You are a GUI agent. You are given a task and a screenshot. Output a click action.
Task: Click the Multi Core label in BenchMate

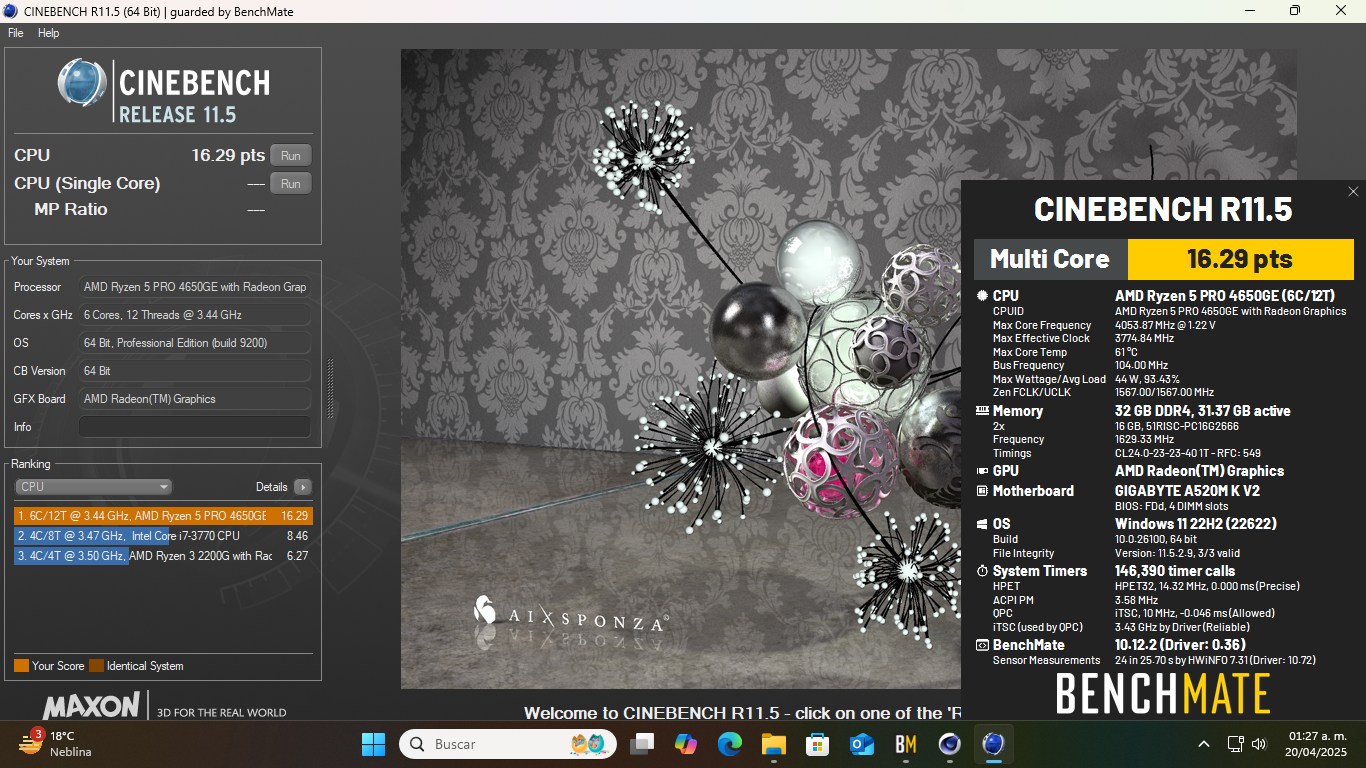coord(1050,259)
